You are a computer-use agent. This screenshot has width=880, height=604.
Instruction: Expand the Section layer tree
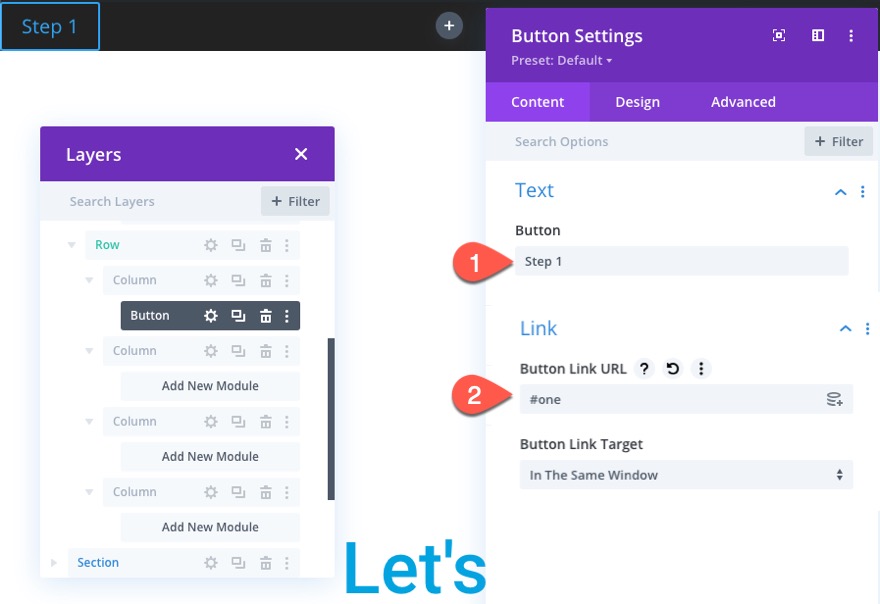tap(54, 562)
